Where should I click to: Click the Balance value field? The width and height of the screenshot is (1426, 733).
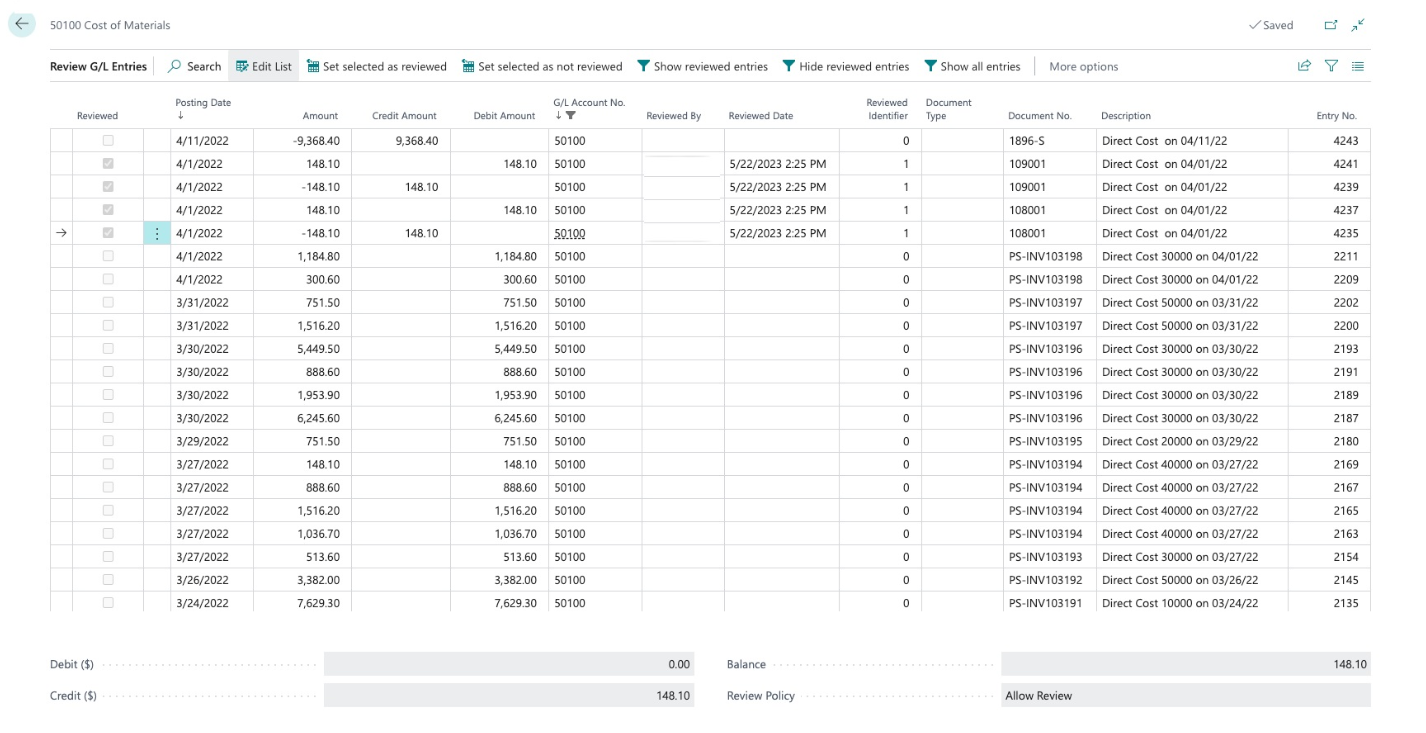(1185, 664)
